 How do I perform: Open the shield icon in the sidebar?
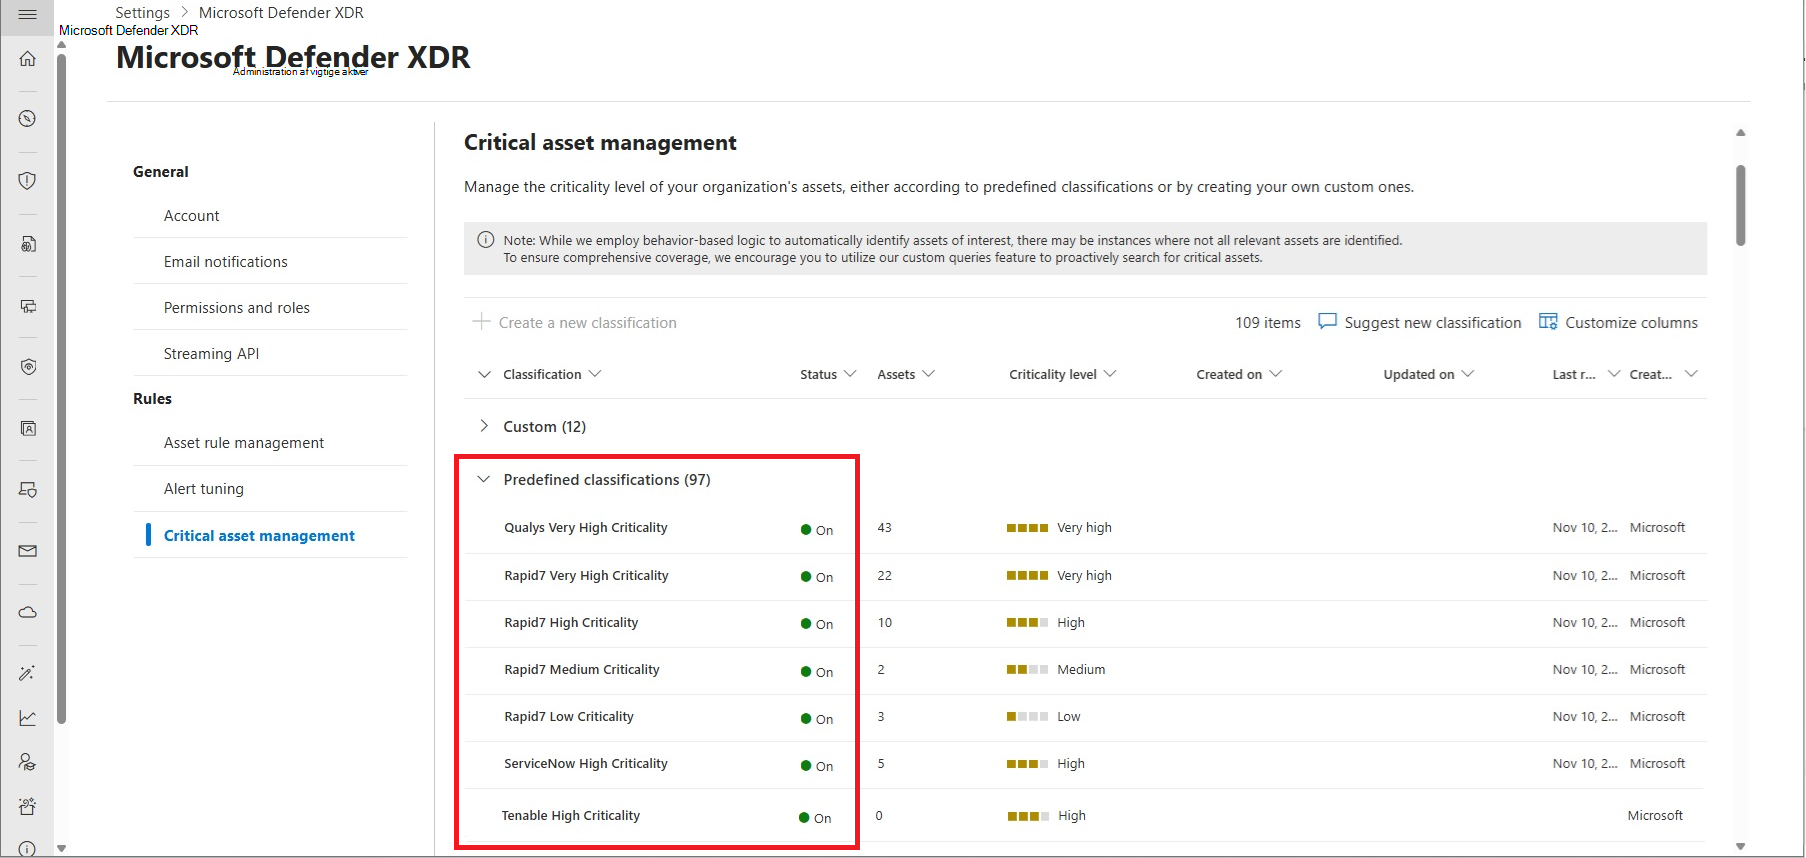(x=27, y=180)
